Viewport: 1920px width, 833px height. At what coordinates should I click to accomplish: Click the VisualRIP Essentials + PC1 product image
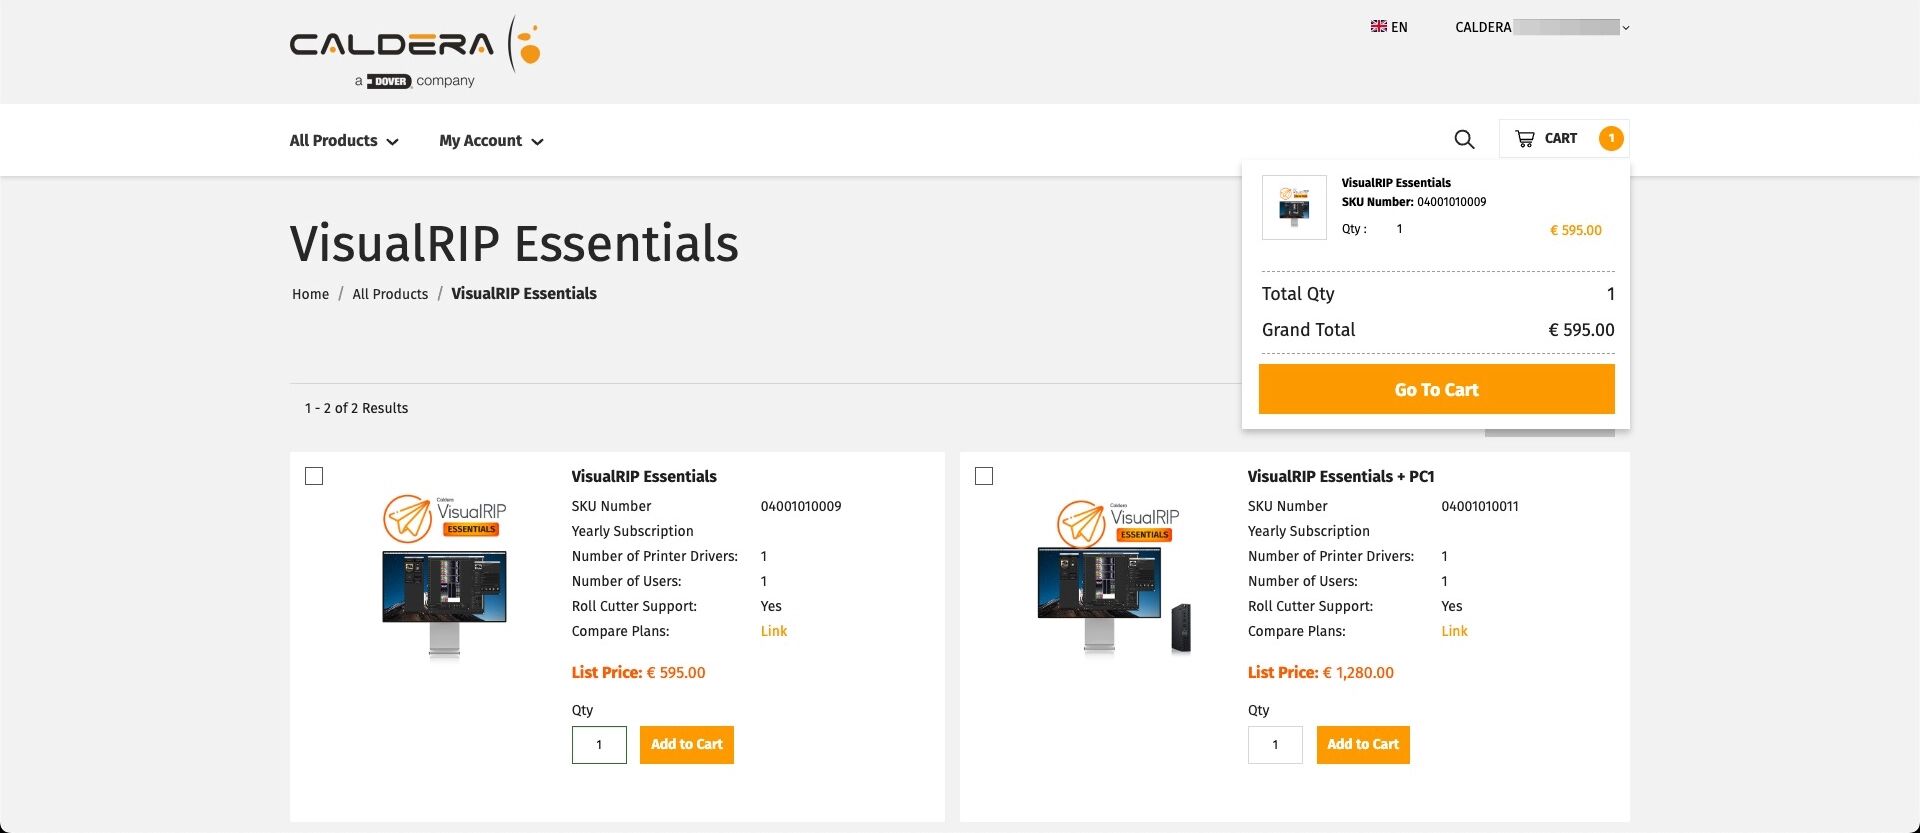pos(1114,577)
